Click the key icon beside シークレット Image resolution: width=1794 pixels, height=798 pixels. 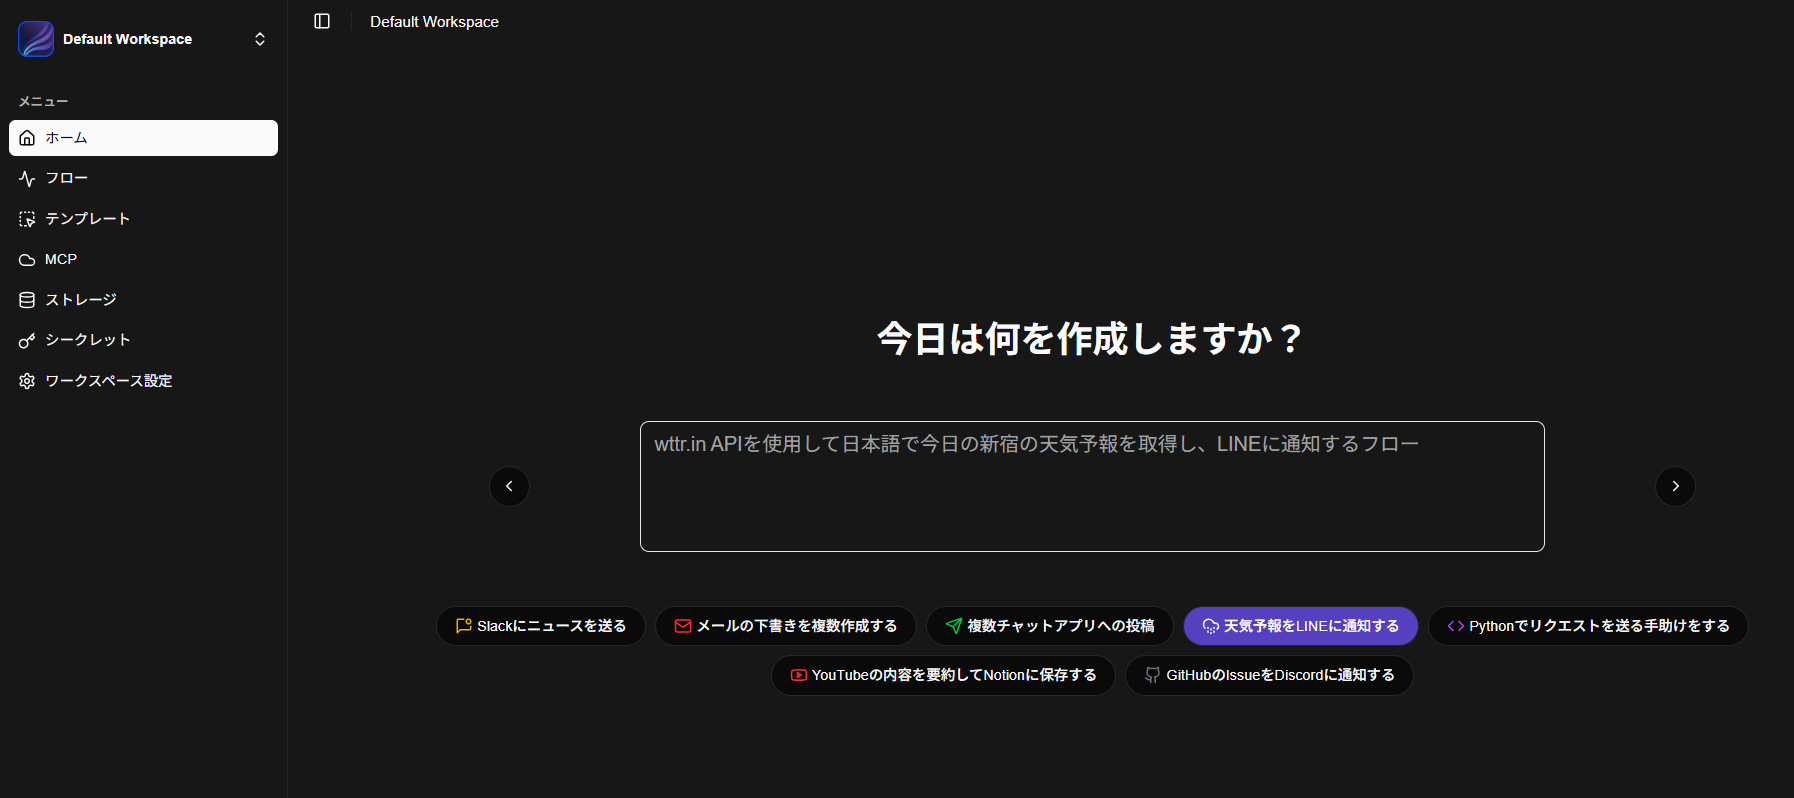27,341
